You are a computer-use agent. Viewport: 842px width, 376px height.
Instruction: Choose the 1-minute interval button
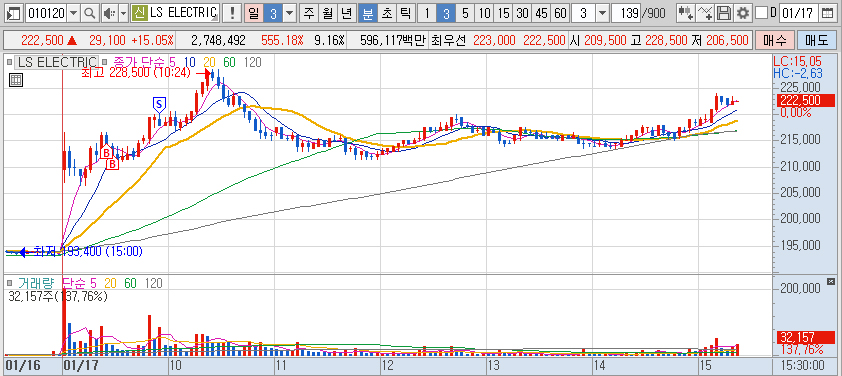click(426, 13)
